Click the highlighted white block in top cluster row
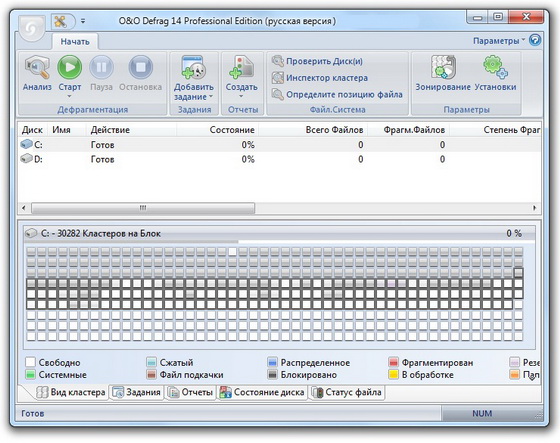Screen dimensions: 560x443 pyautogui.click(x=232, y=252)
